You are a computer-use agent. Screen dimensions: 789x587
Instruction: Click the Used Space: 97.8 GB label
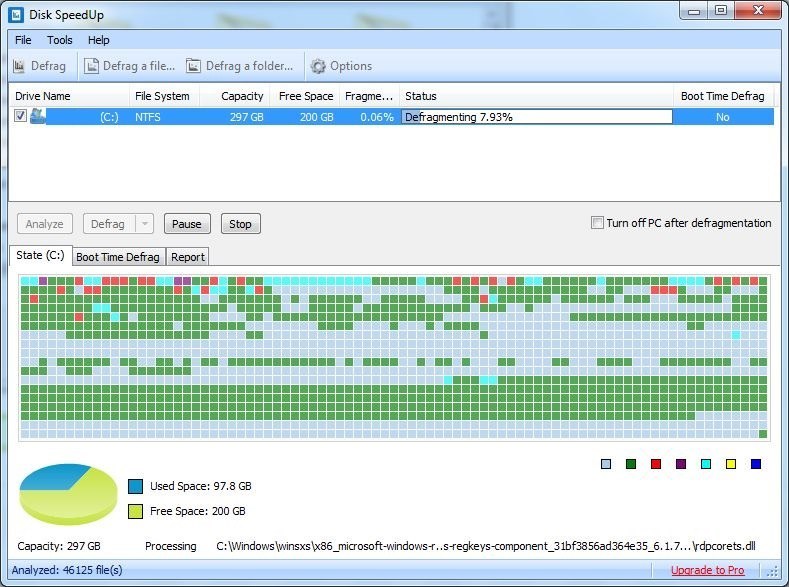coord(201,486)
